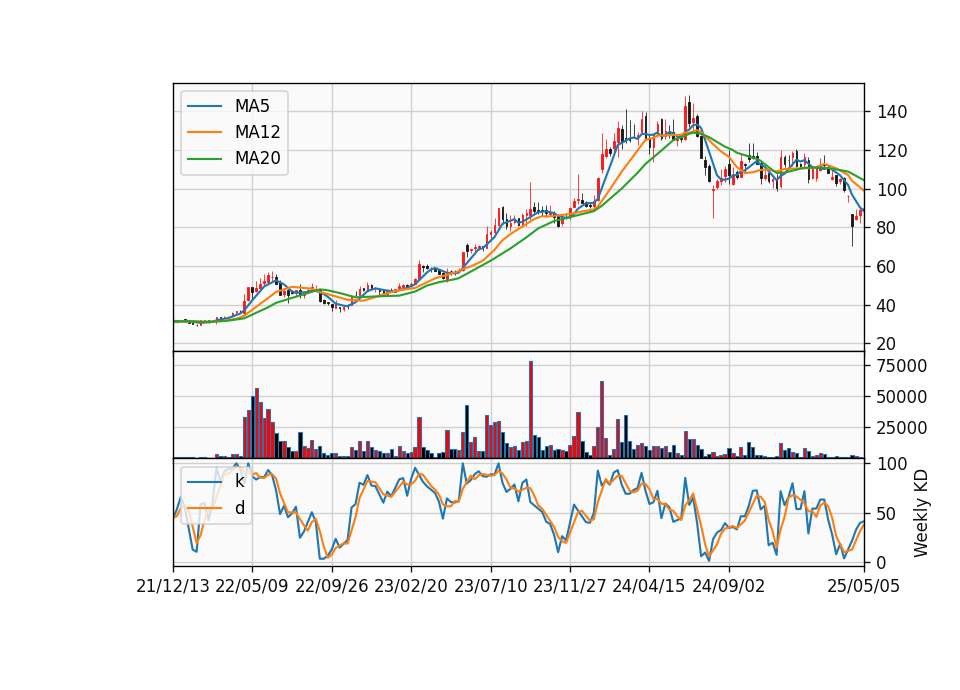This screenshot has width=960, height=690.
Task: Click the 22/05/09 date tick label
Action: tap(252, 586)
